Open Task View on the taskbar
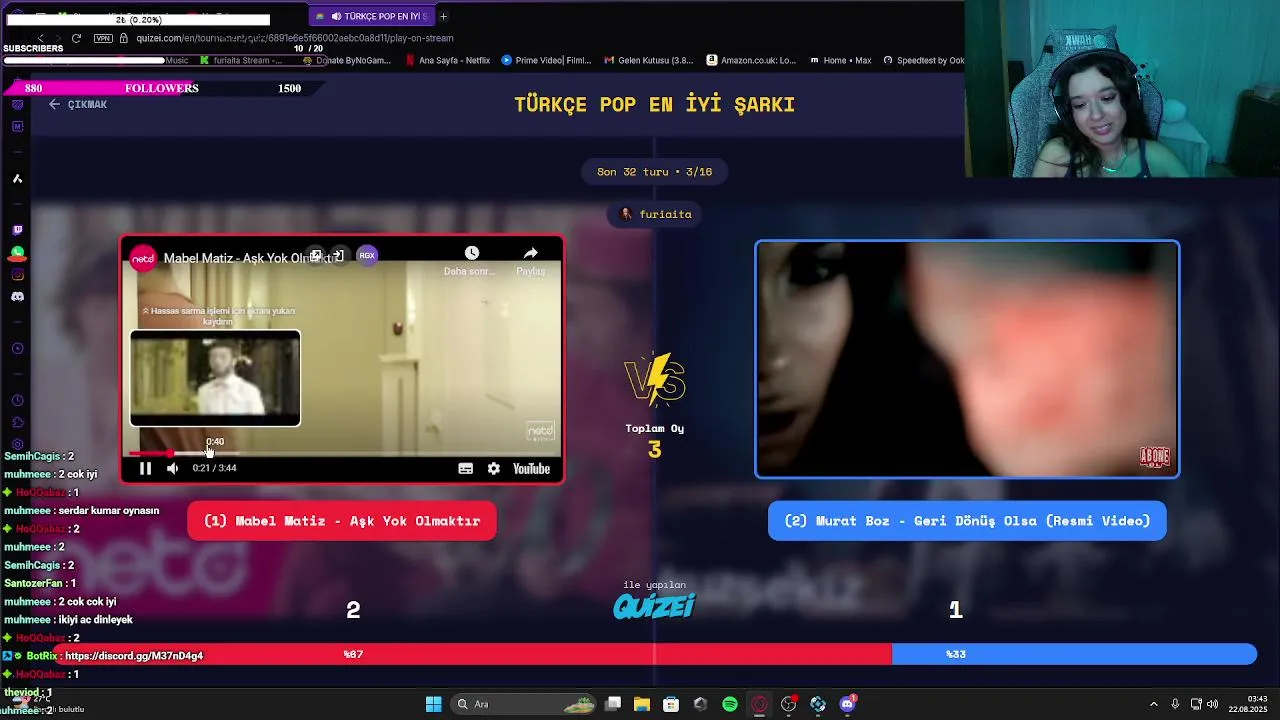 click(x=613, y=704)
